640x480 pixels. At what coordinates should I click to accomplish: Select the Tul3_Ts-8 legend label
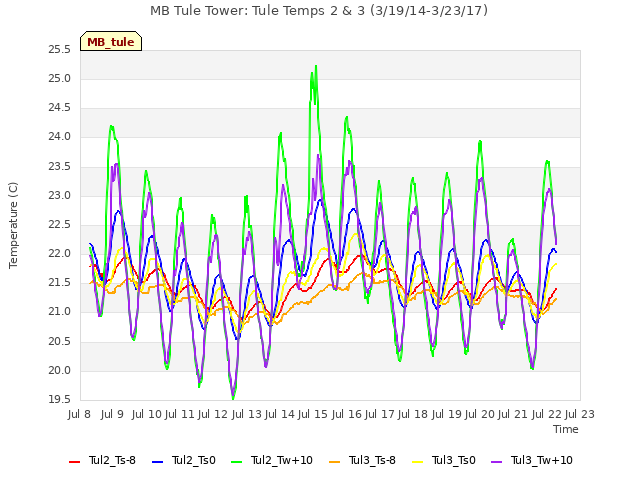[372, 460]
